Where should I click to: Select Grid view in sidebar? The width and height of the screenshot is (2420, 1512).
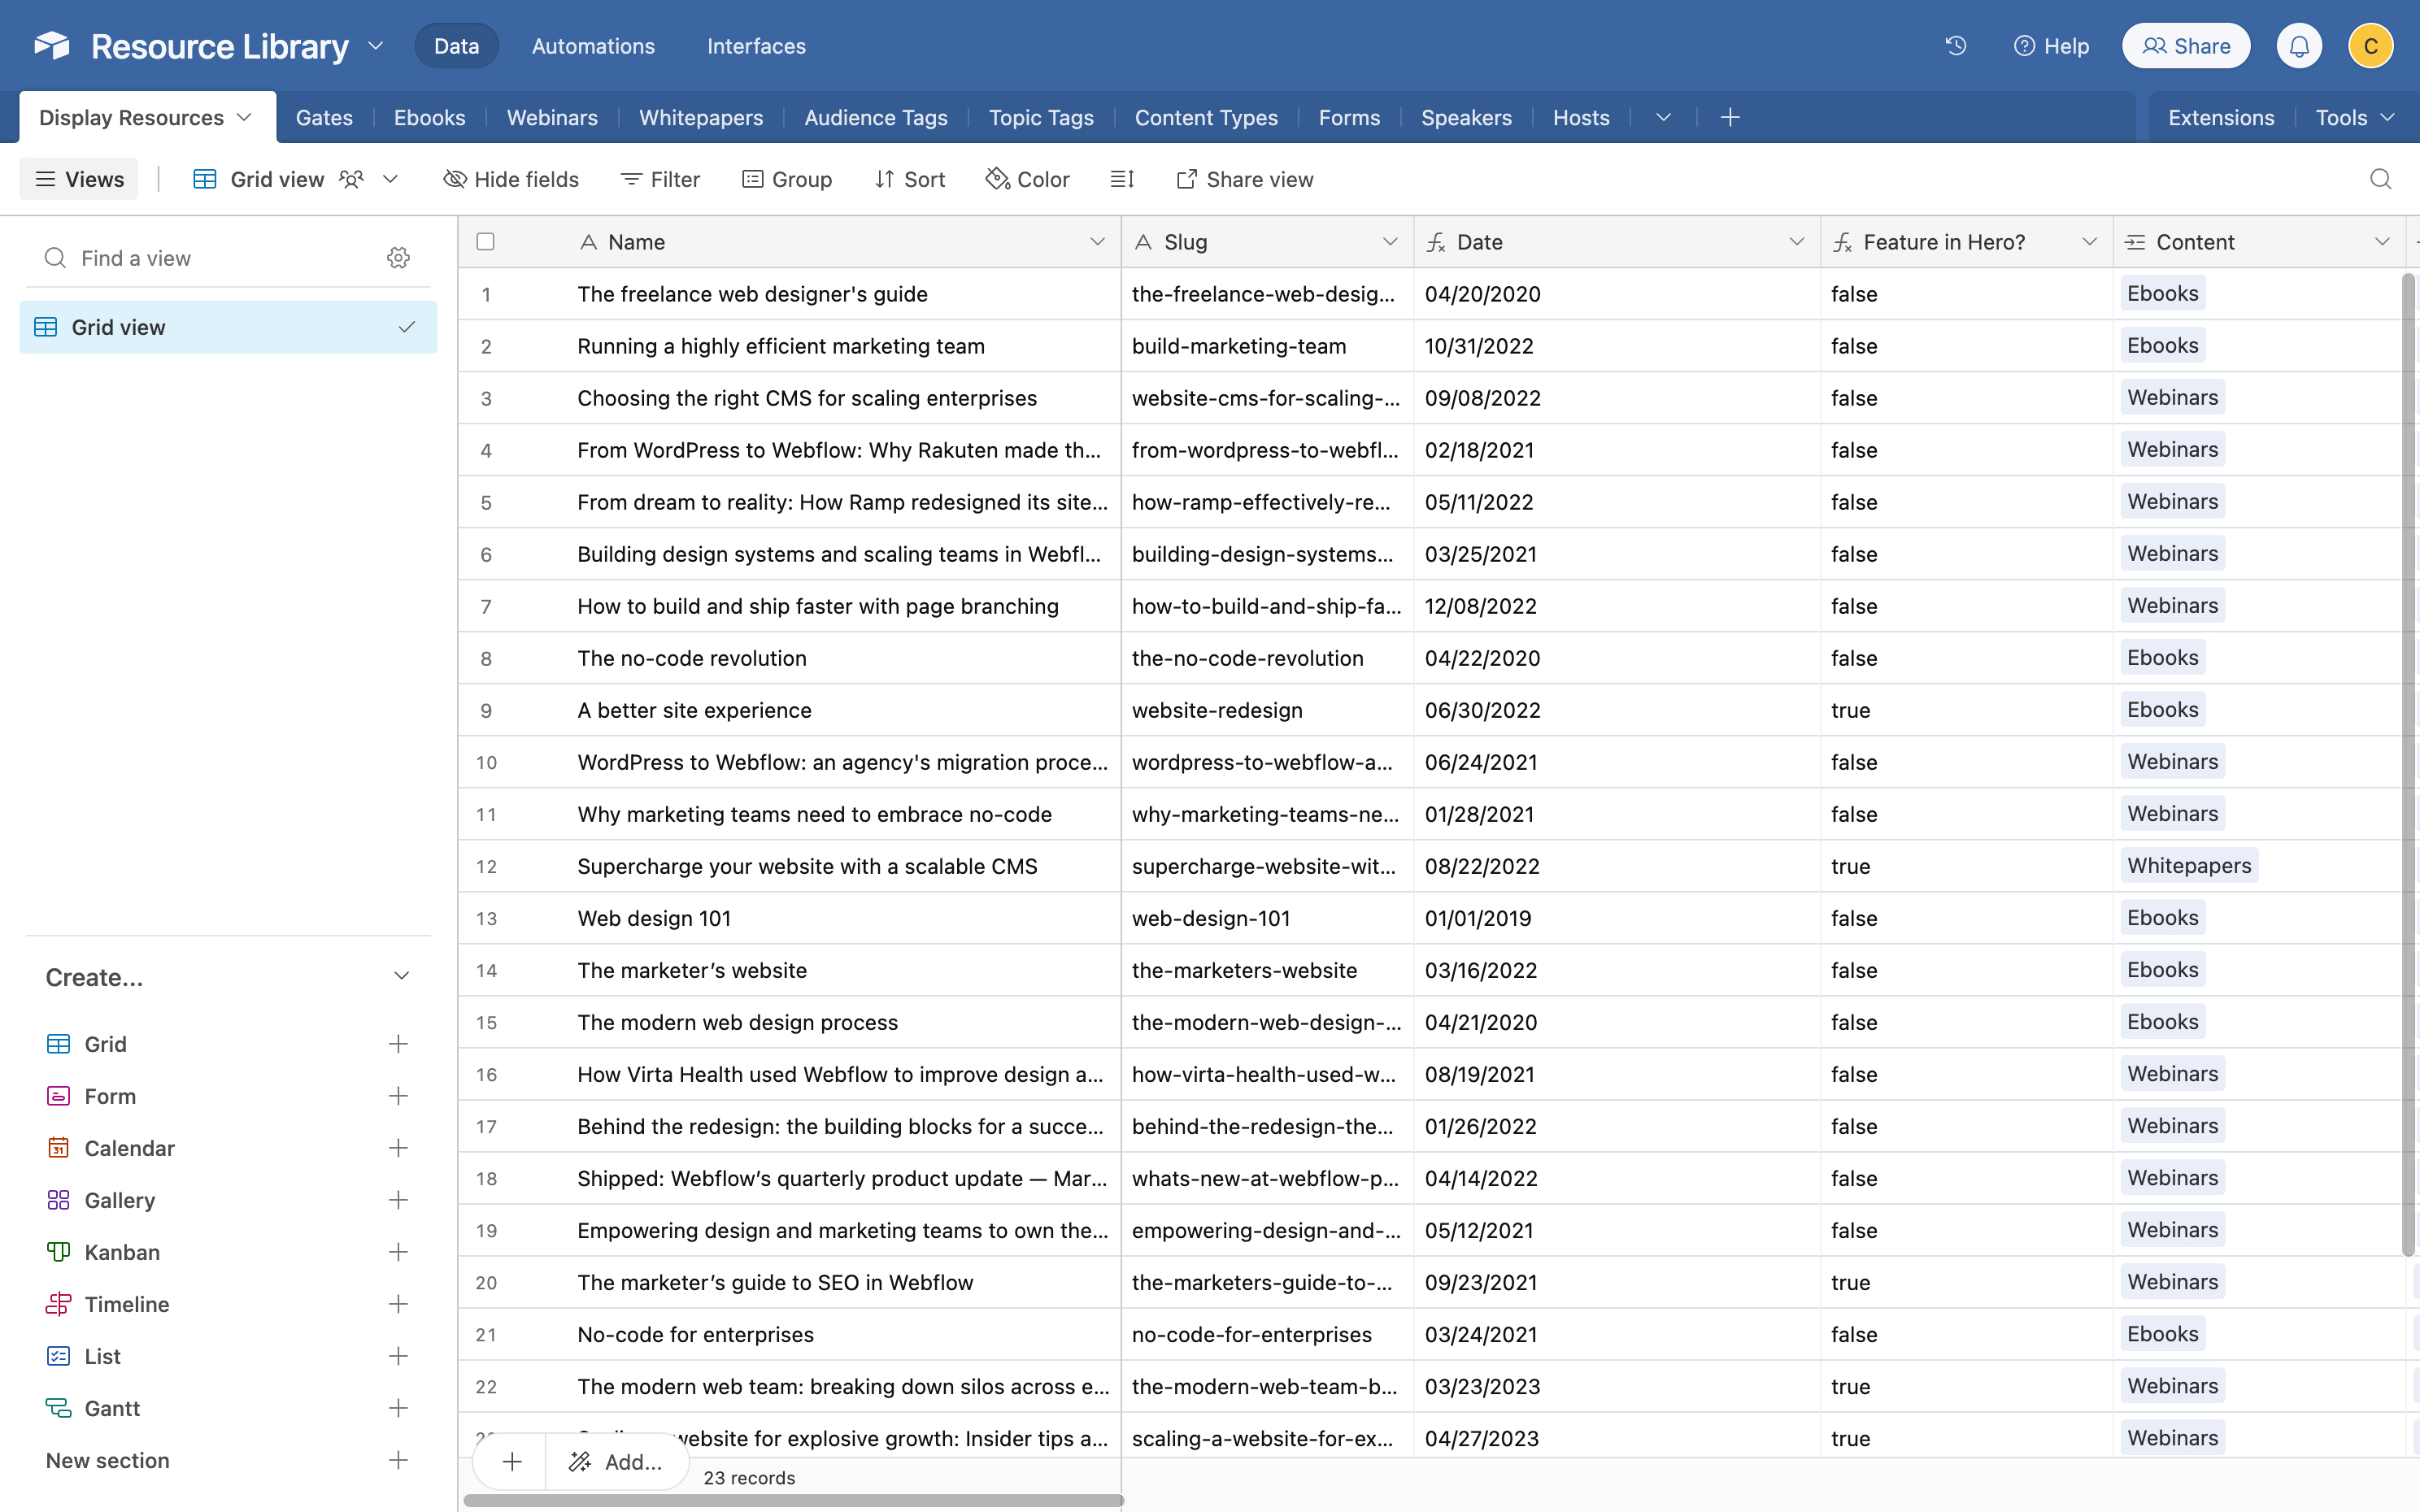coord(228,327)
